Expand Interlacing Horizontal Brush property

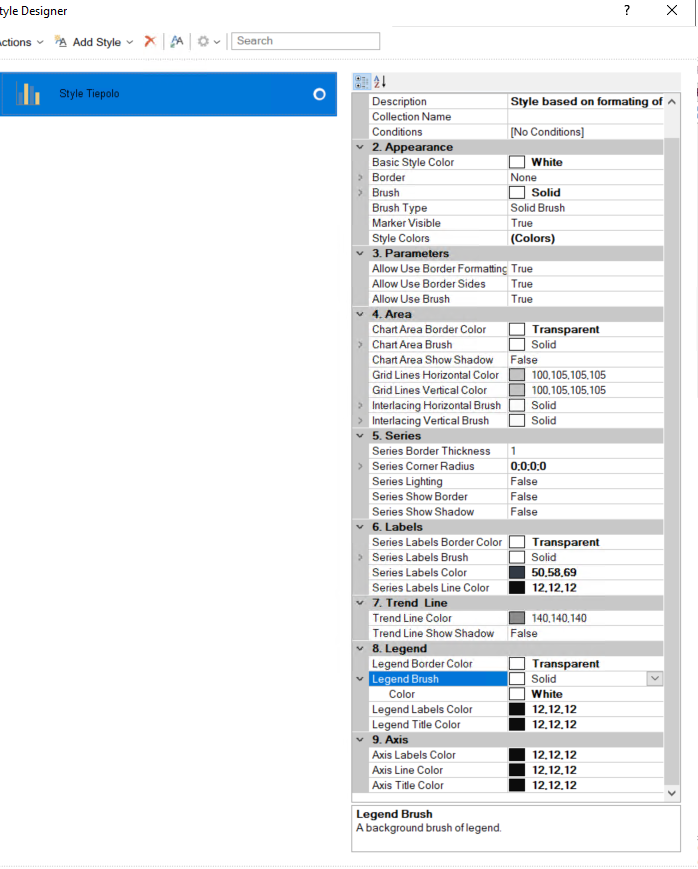click(x=360, y=406)
